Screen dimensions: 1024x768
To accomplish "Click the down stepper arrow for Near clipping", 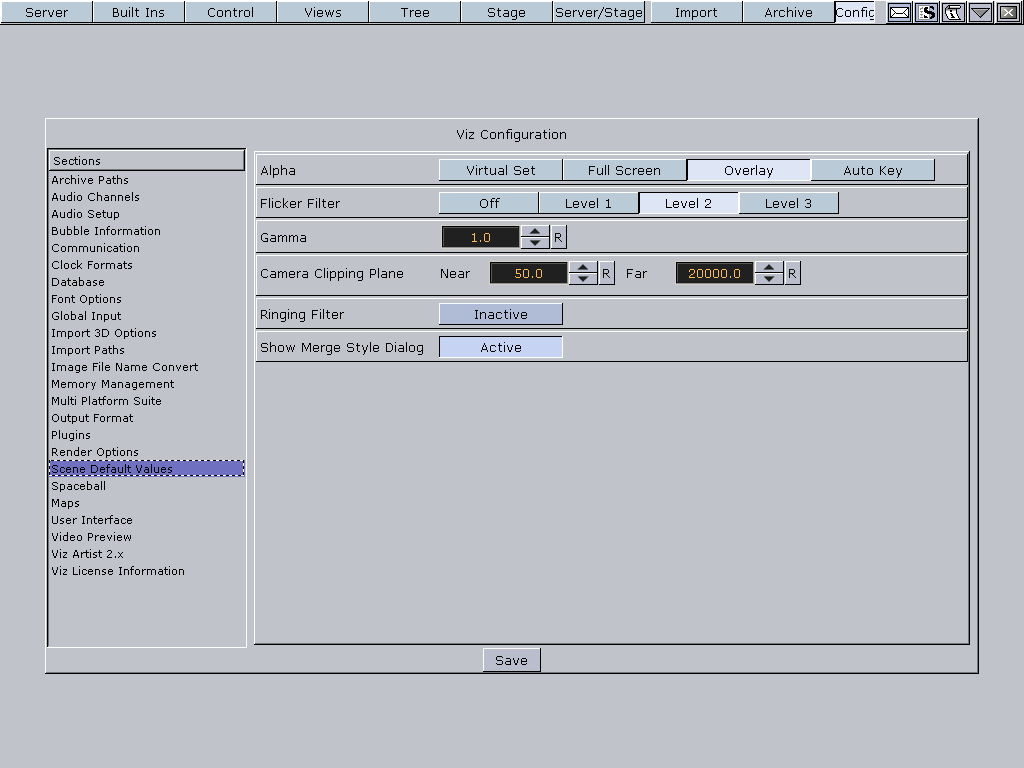I will click(583, 278).
